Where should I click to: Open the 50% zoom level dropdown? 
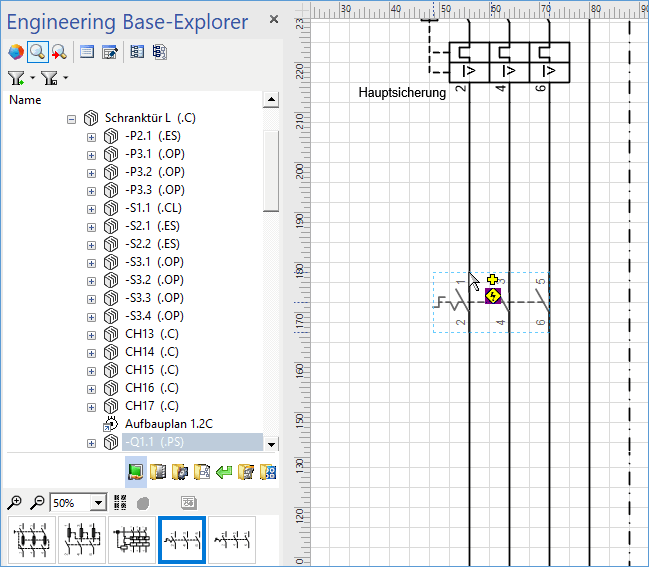point(98,503)
